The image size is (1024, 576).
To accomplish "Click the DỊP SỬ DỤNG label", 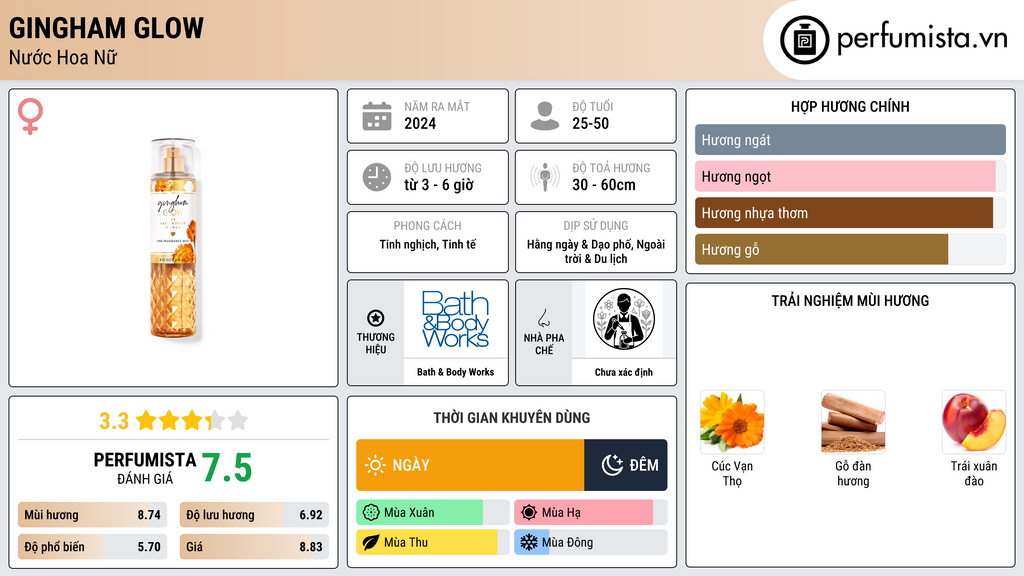I will (596, 225).
